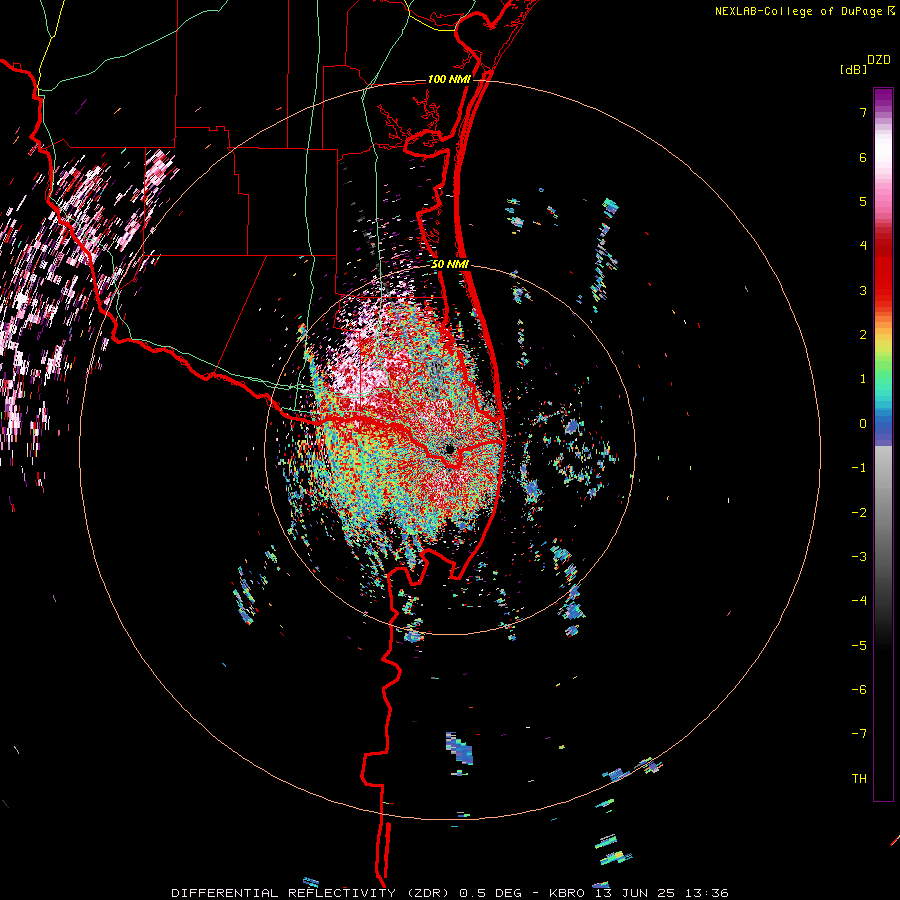Select the -7 value on the dB scale

point(859,734)
